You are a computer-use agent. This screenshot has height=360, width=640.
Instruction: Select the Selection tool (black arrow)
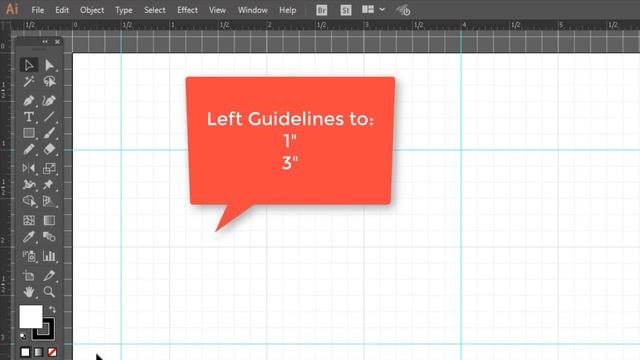(x=29, y=65)
